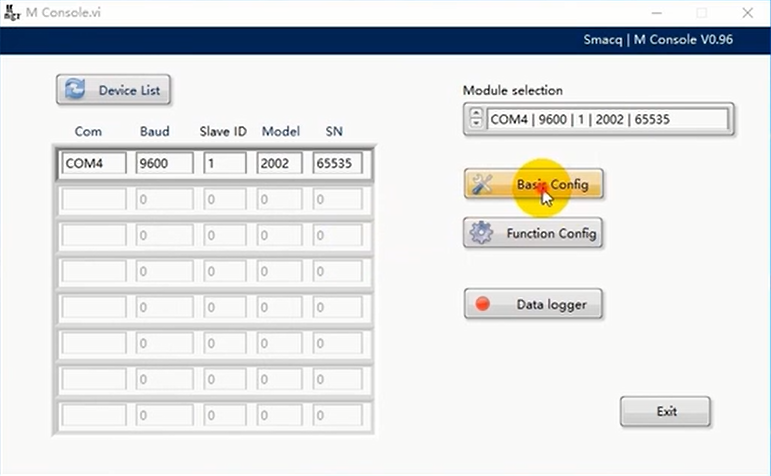Image resolution: width=771 pixels, height=476 pixels.
Task: Click the red record dot on Data logger
Action: tap(482, 304)
